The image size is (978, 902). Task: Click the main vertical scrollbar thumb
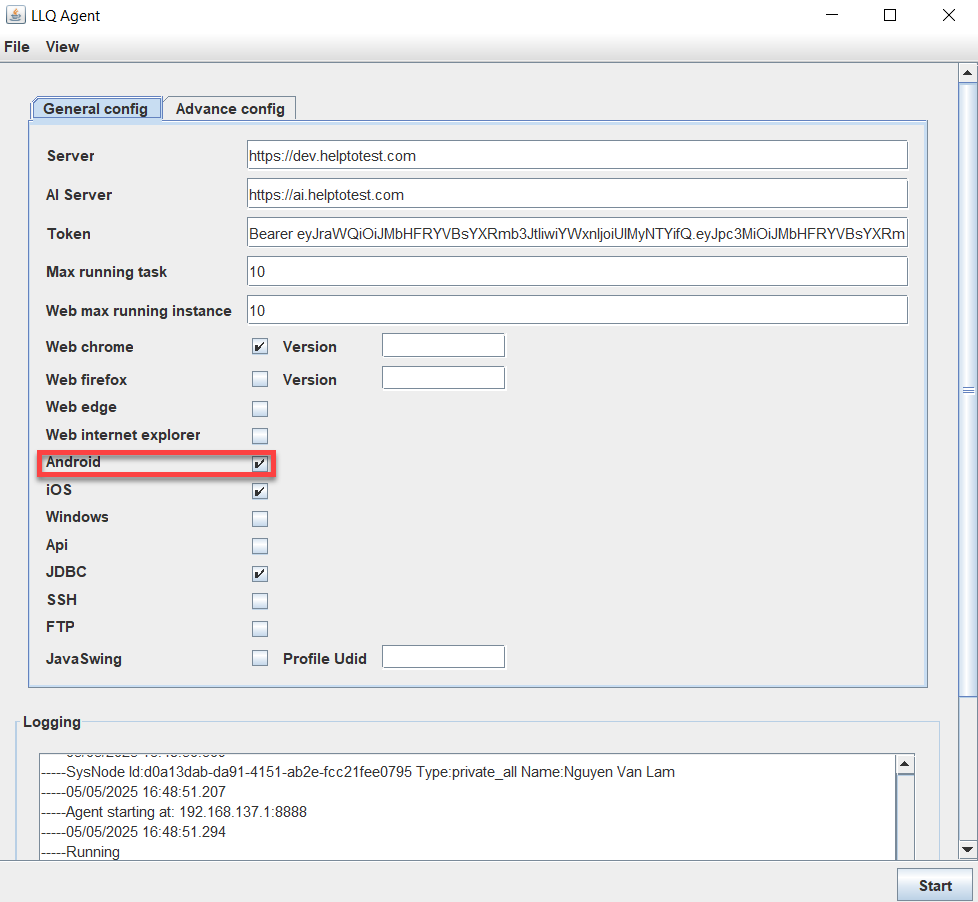click(x=967, y=390)
